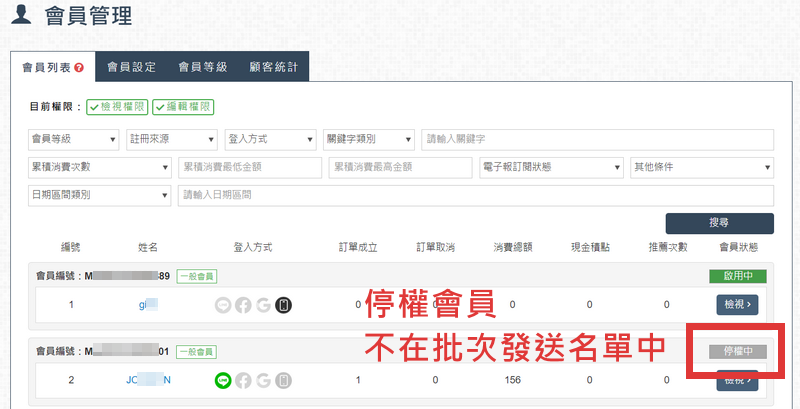Click the 檢視權限 permission badge

(x=117, y=107)
